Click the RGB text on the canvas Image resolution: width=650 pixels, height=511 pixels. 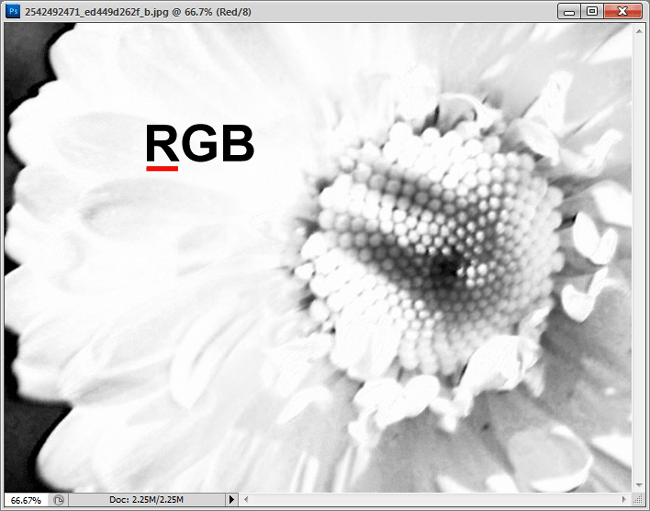[200, 143]
